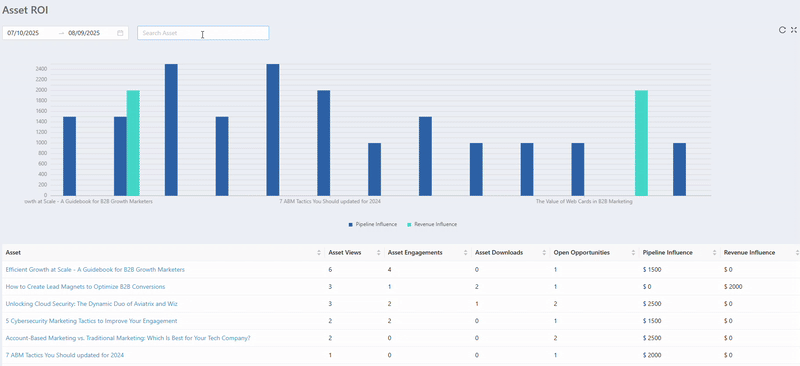Click the Open Opportunities column header
The image size is (800, 366).
click(581, 253)
